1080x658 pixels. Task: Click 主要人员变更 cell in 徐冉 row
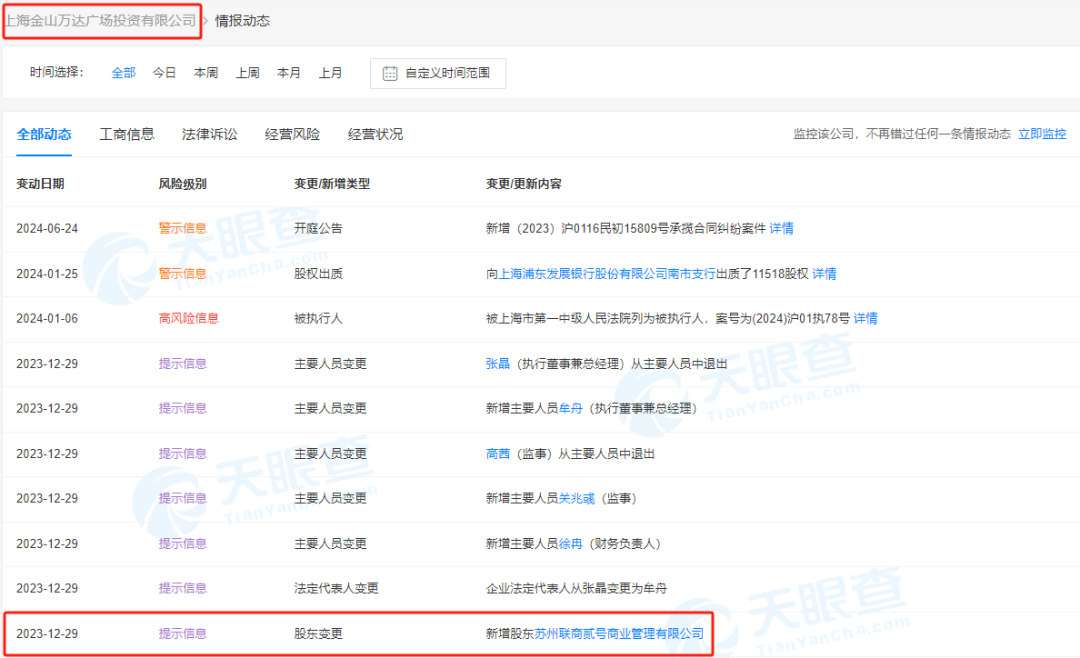coord(331,544)
